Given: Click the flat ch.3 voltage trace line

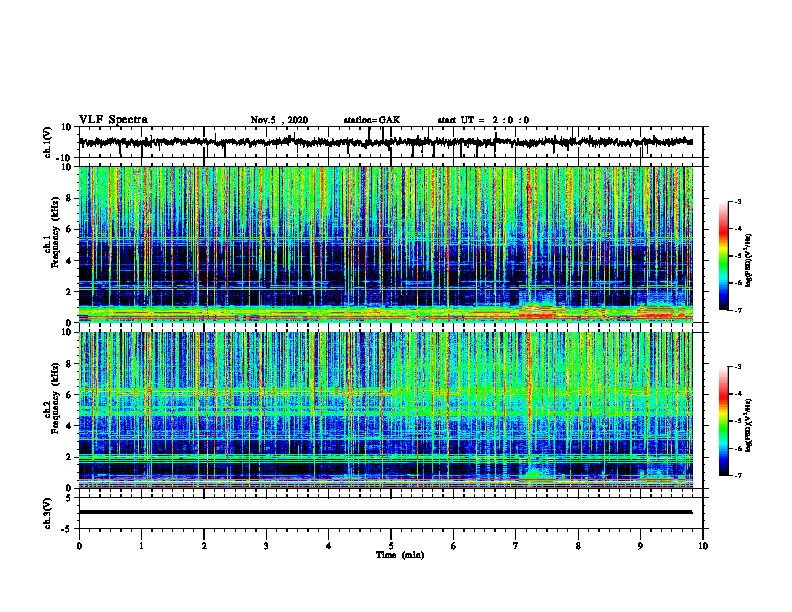Looking at the screenshot, I should pyautogui.click(x=385, y=512).
